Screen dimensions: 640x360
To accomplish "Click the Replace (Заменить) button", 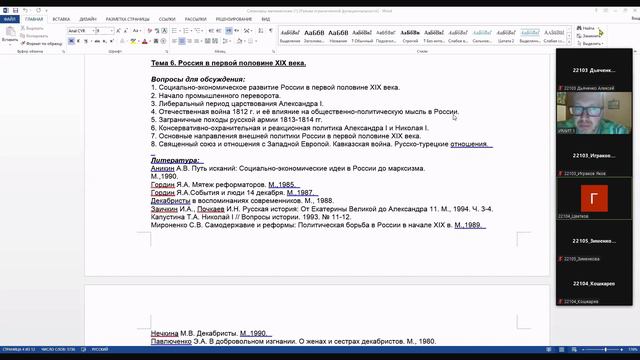I will coord(589,36).
